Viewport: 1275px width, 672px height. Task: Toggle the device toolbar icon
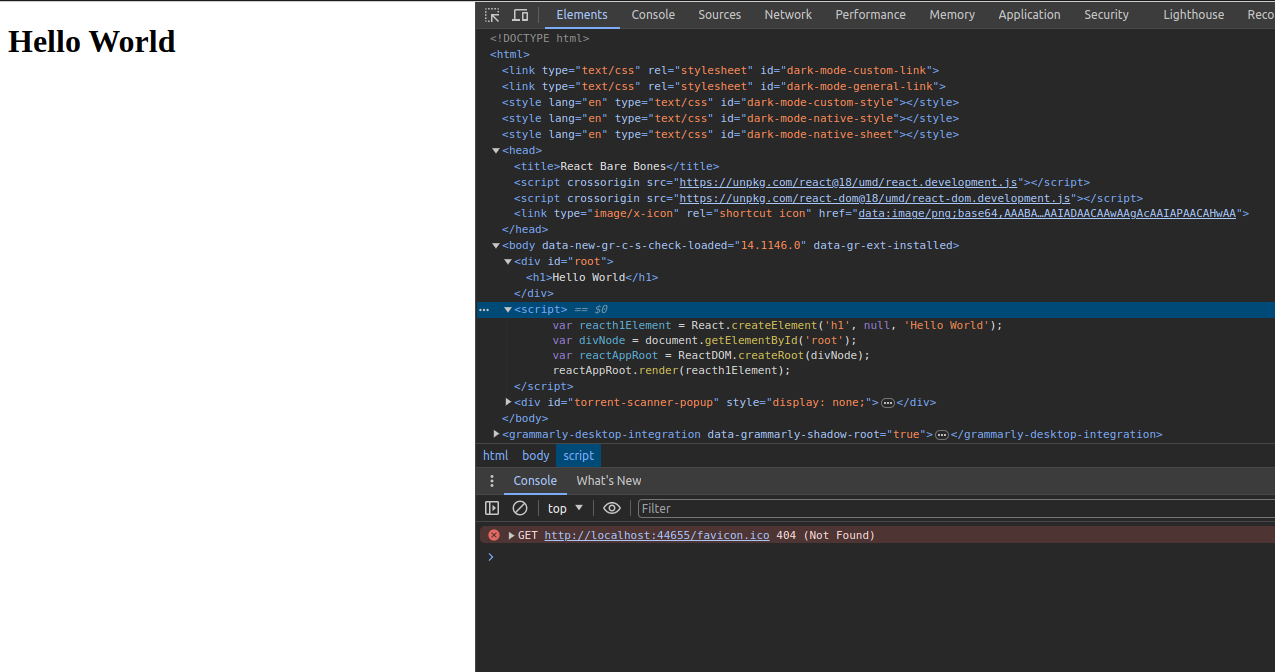(x=520, y=15)
